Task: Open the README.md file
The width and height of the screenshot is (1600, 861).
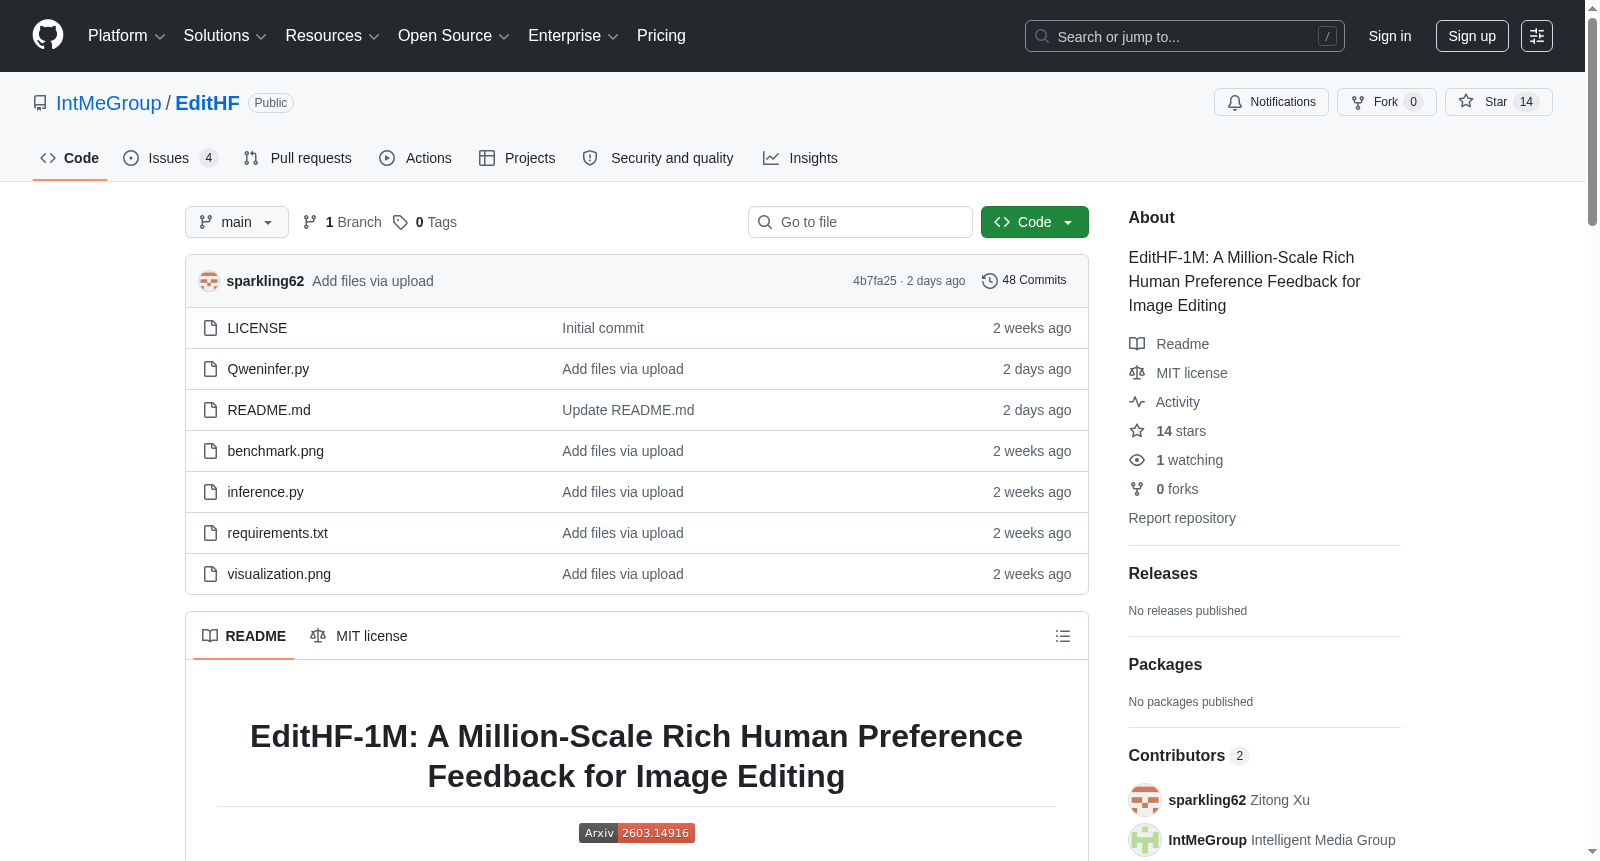Action: point(269,410)
